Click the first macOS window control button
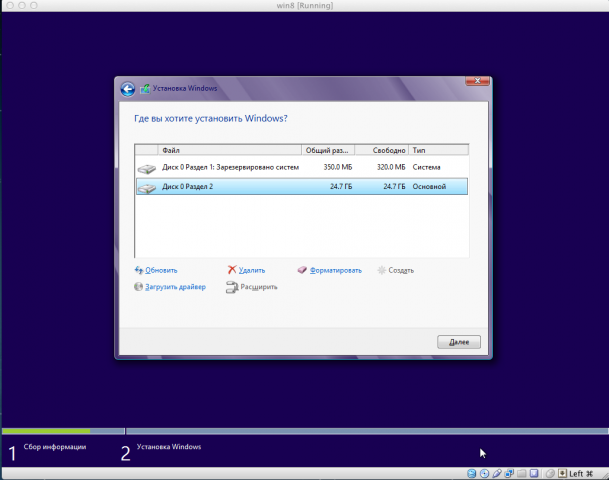This screenshot has height=480, width=609. 10,5
